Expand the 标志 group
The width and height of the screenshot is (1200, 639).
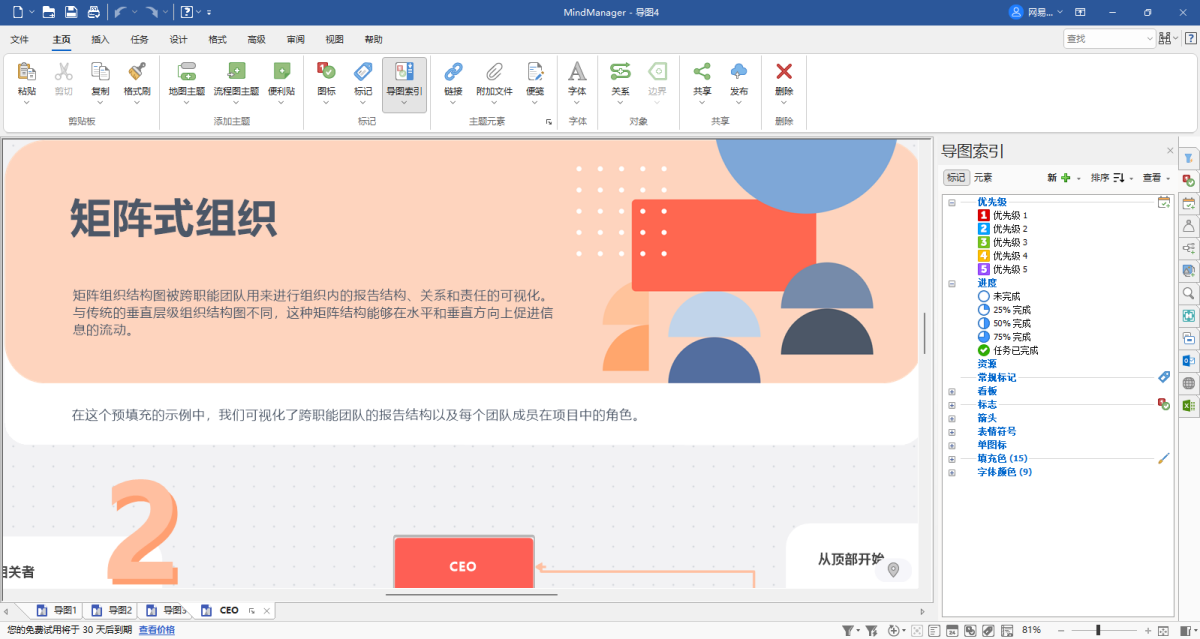click(x=952, y=404)
